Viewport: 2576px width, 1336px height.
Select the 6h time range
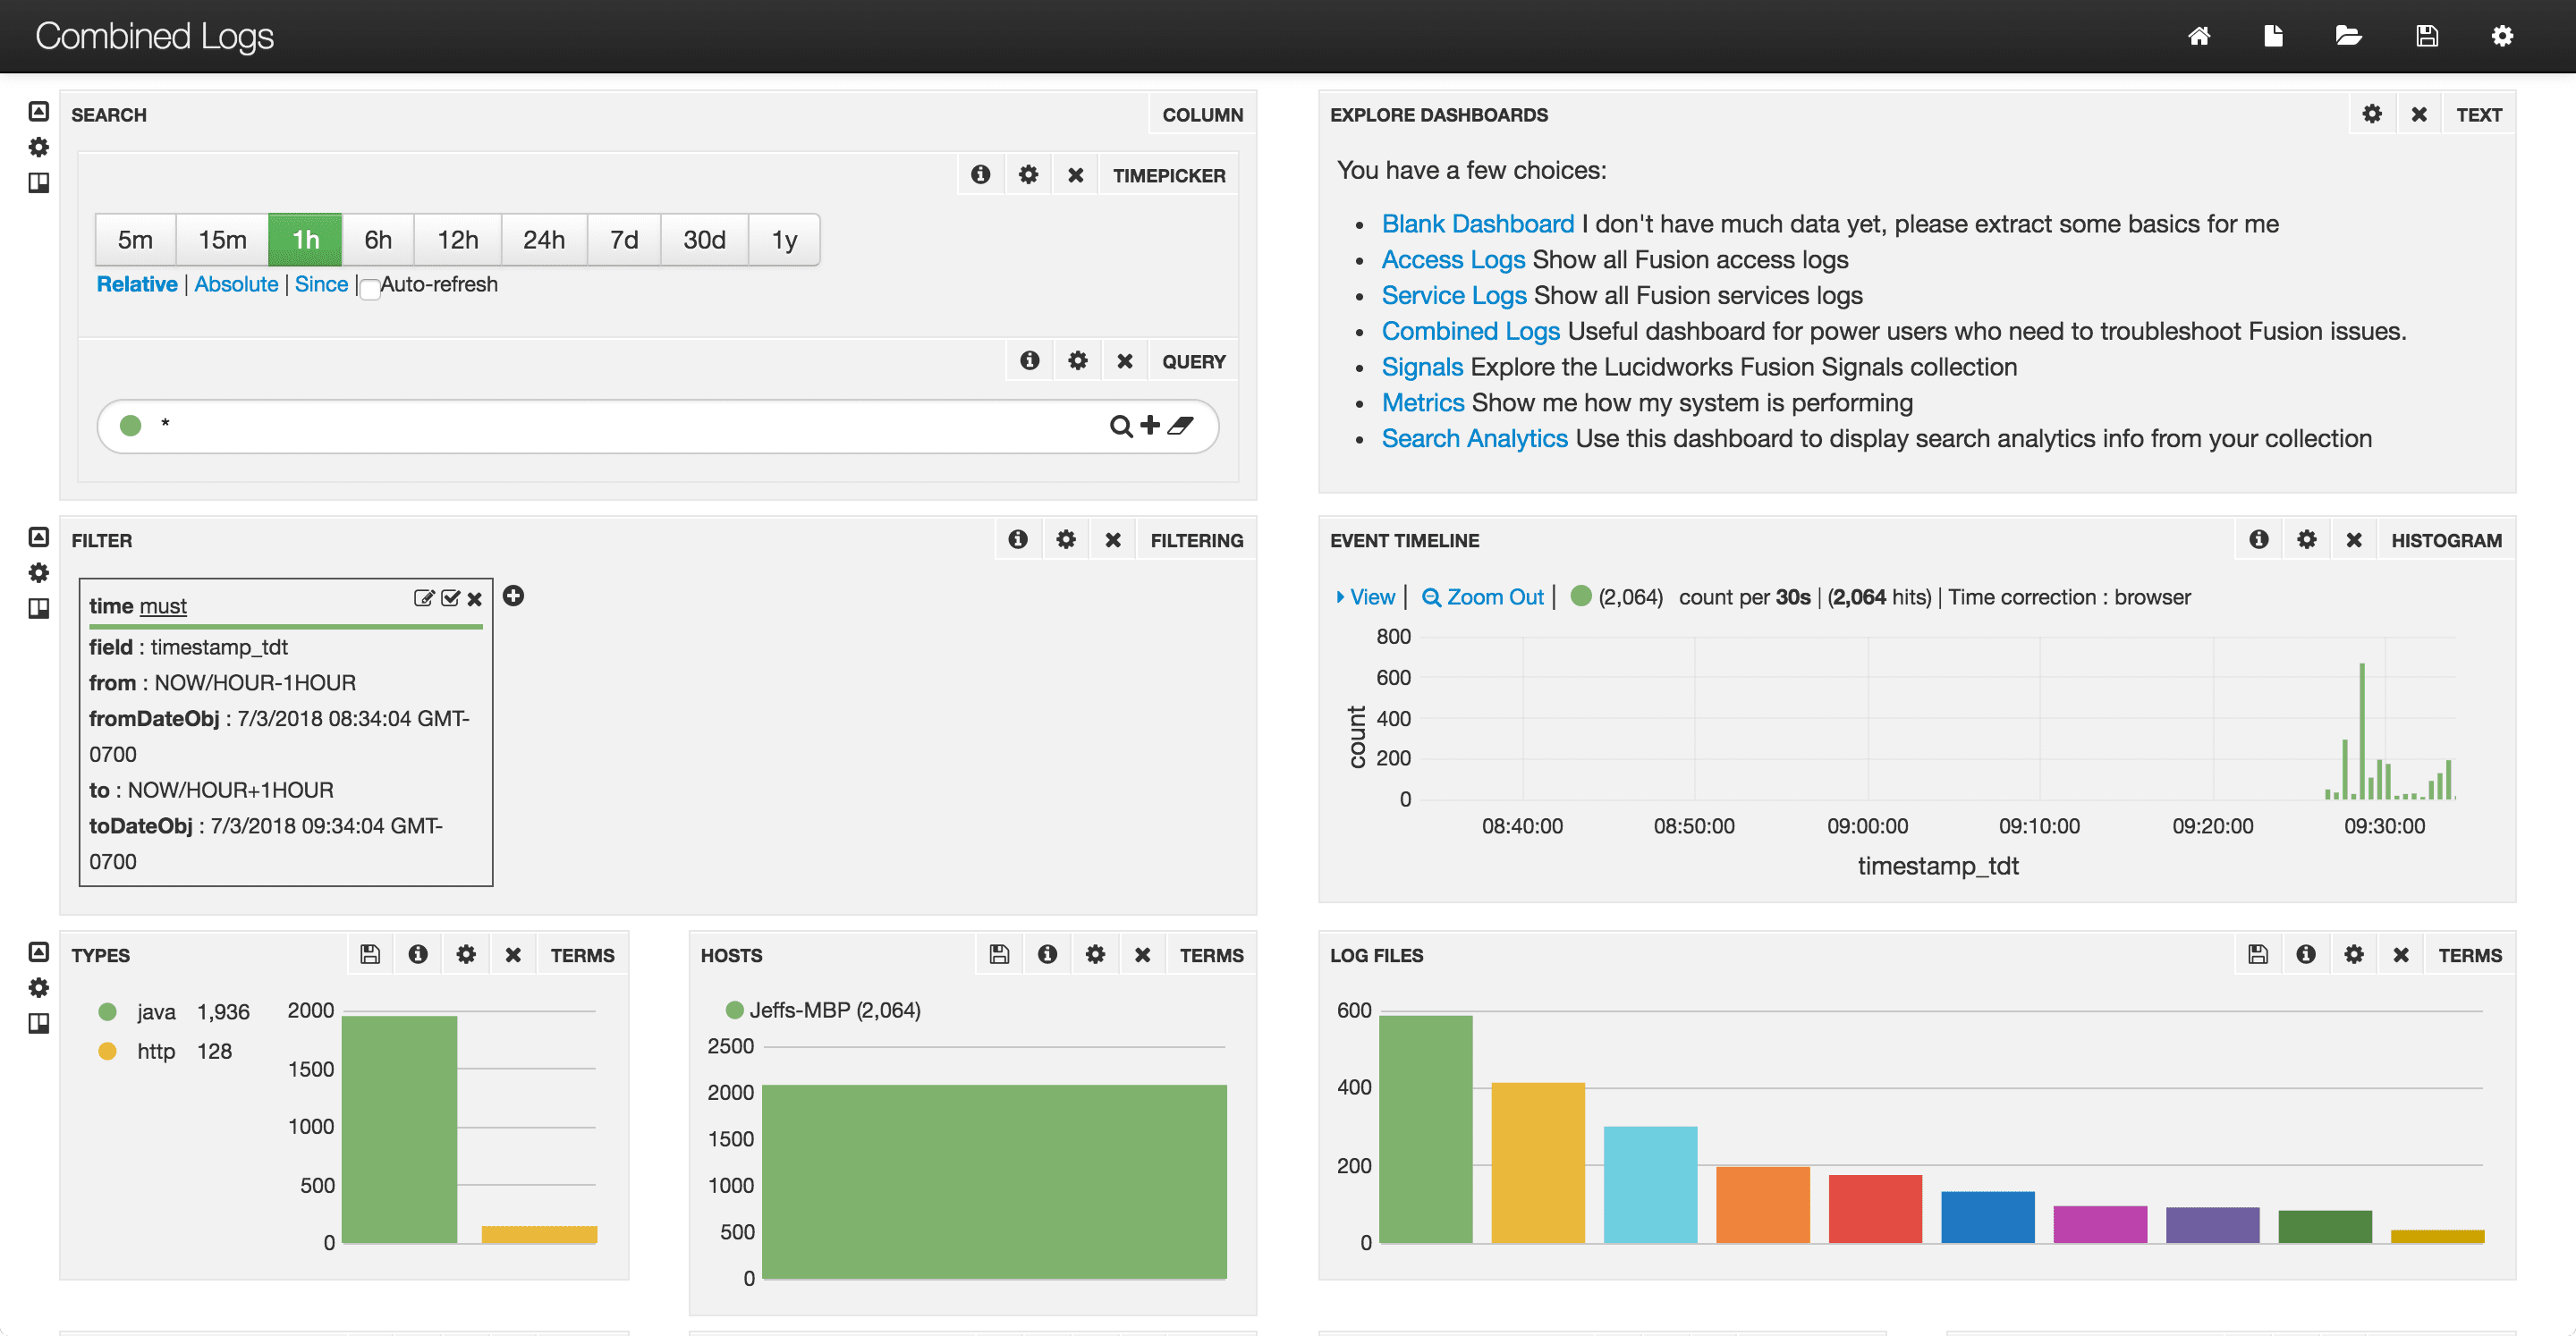pyautogui.click(x=378, y=240)
